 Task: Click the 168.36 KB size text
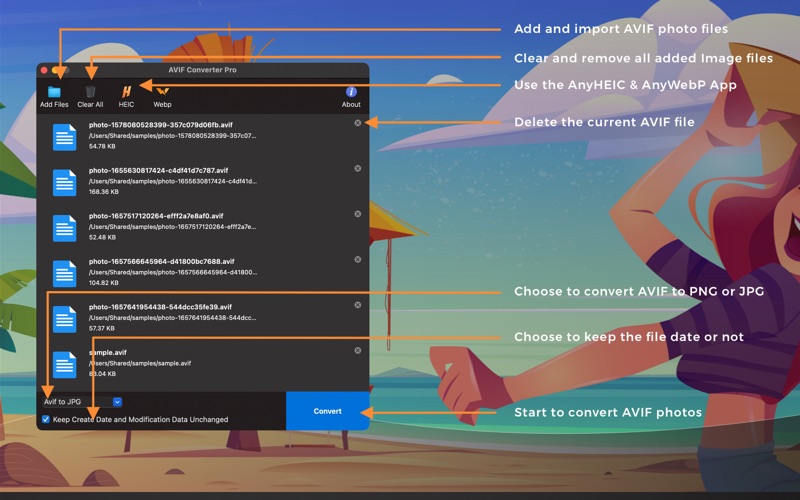[x=104, y=192]
